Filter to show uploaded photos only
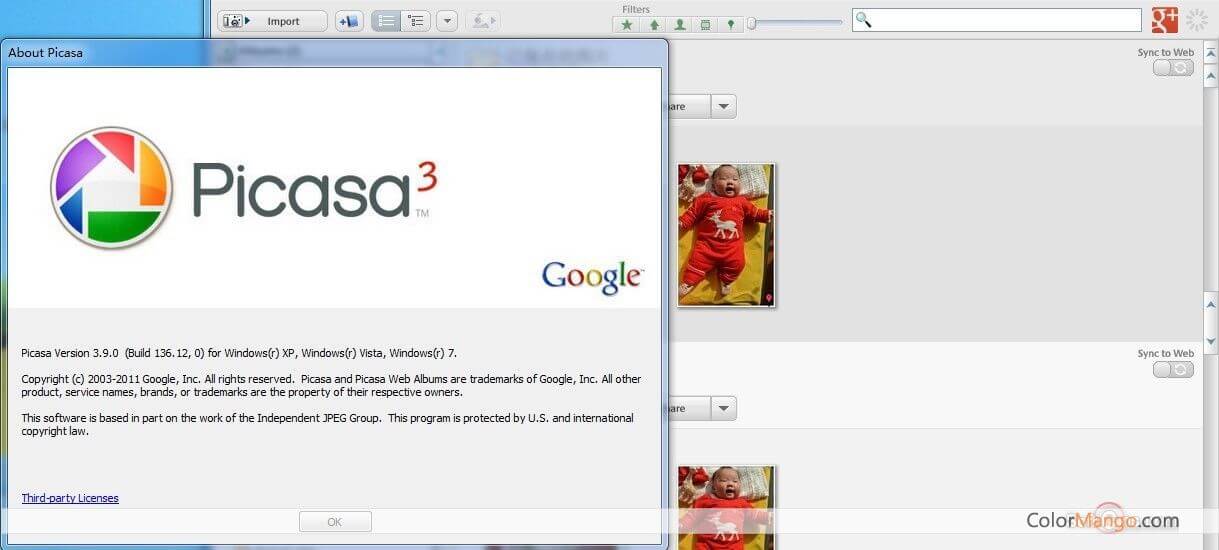The height and width of the screenshot is (550, 1219). click(x=653, y=25)
